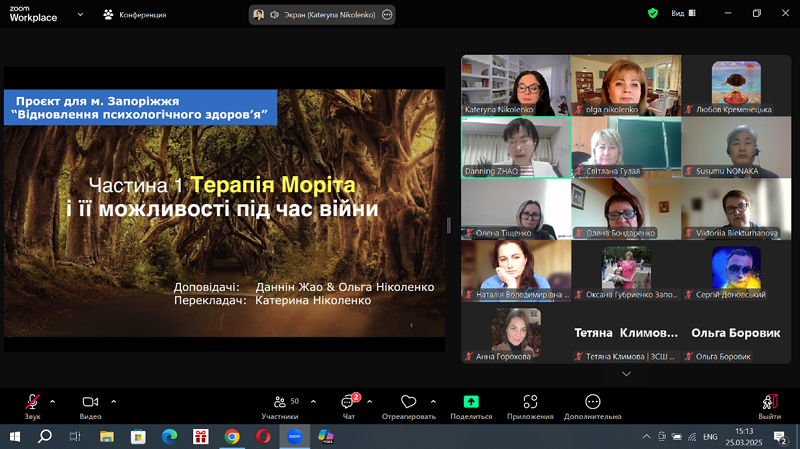This screenshot has height=449, width=800.
Task: Click the Выйти leave meeting button
Action: point(769,403)
